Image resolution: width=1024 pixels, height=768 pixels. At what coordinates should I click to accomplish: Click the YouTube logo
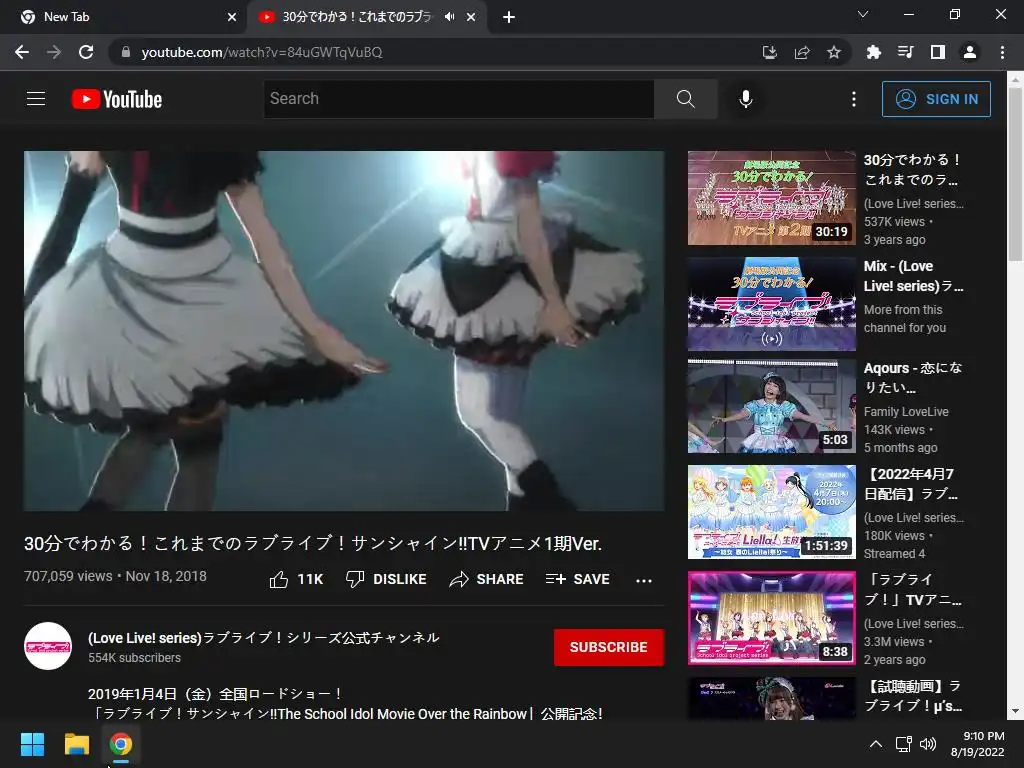coord(117,99)
